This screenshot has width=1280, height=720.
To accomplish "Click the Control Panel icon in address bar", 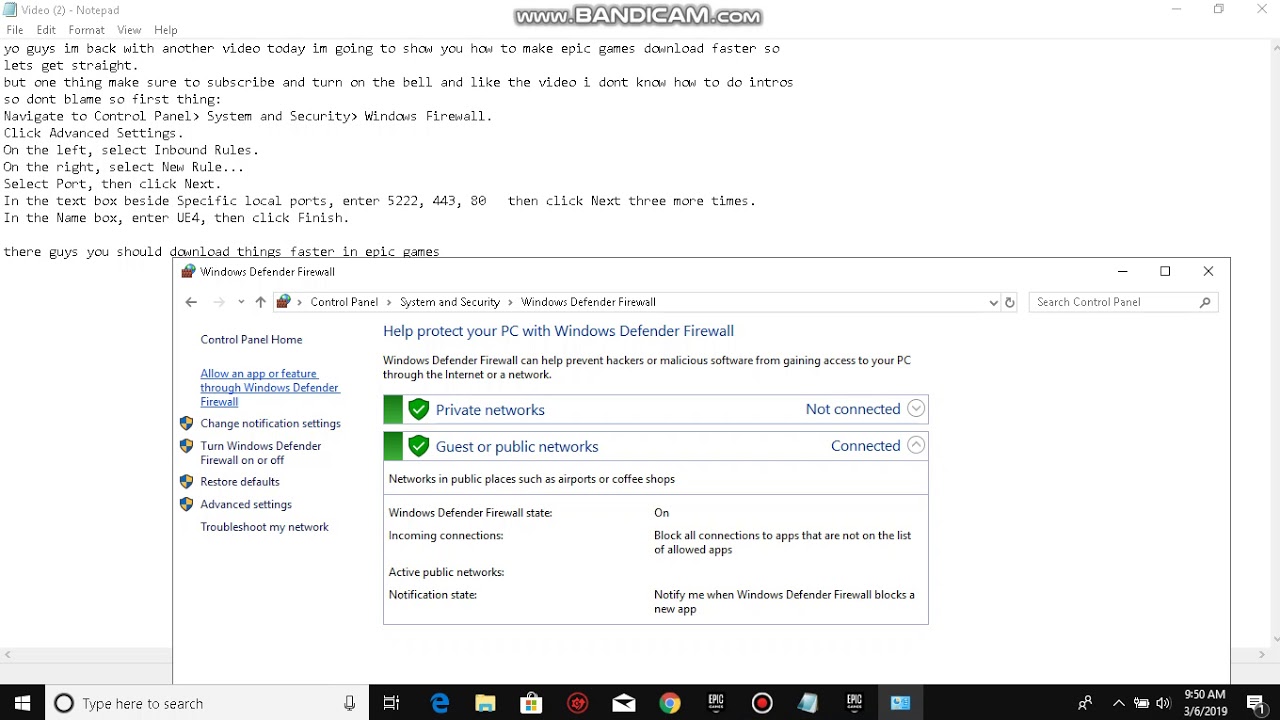I will coord(284,302).
